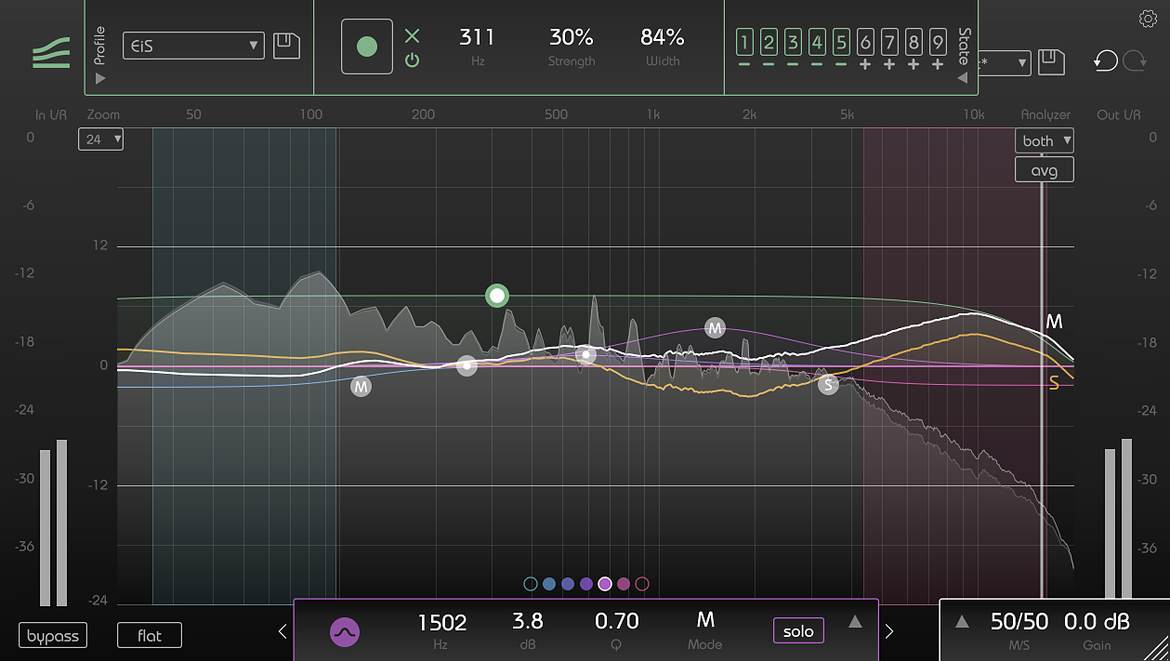Viewport: 1170px width, 661px height.
Task: Toggle the avg analyzer mode
Action: tap(1044, 170)
